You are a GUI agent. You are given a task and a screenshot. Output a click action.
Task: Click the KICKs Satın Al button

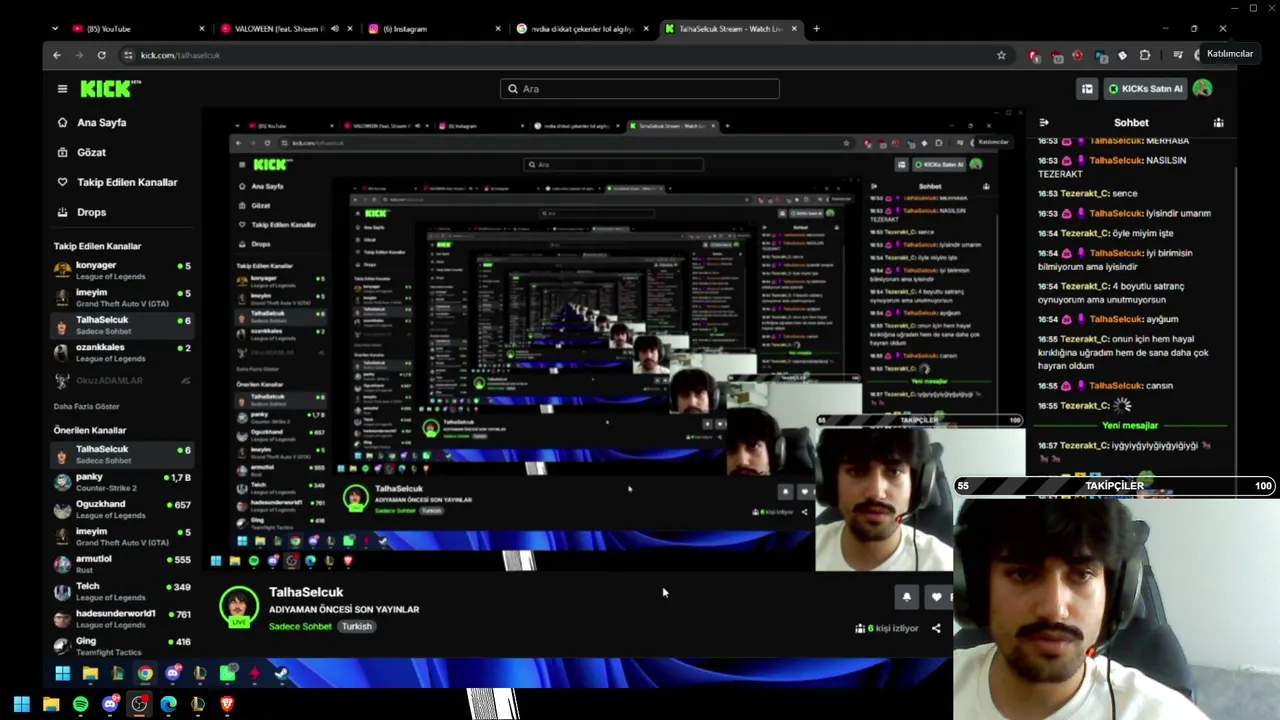(x=1146, y=89)
